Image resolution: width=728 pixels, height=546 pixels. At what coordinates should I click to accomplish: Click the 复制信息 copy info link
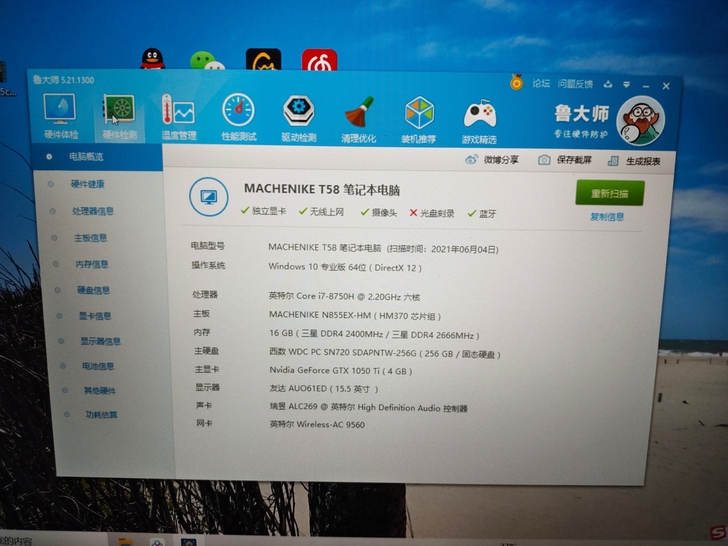point(607,217)
